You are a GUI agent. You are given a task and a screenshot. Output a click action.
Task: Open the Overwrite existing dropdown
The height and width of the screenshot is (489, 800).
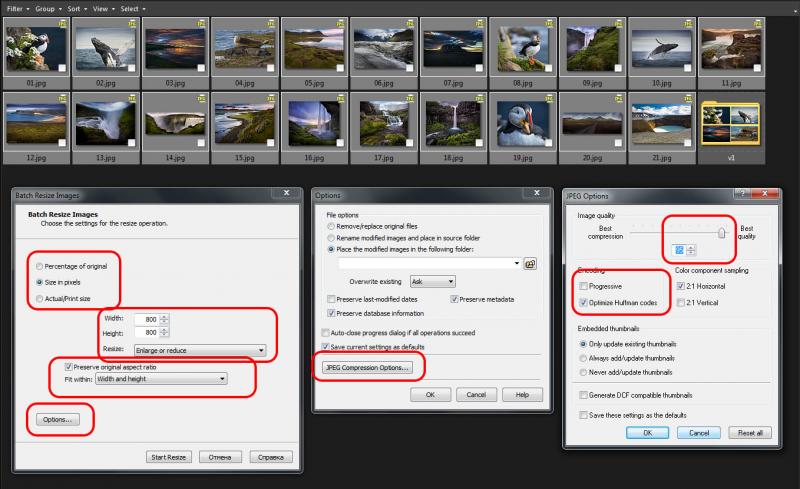point(433,281)
